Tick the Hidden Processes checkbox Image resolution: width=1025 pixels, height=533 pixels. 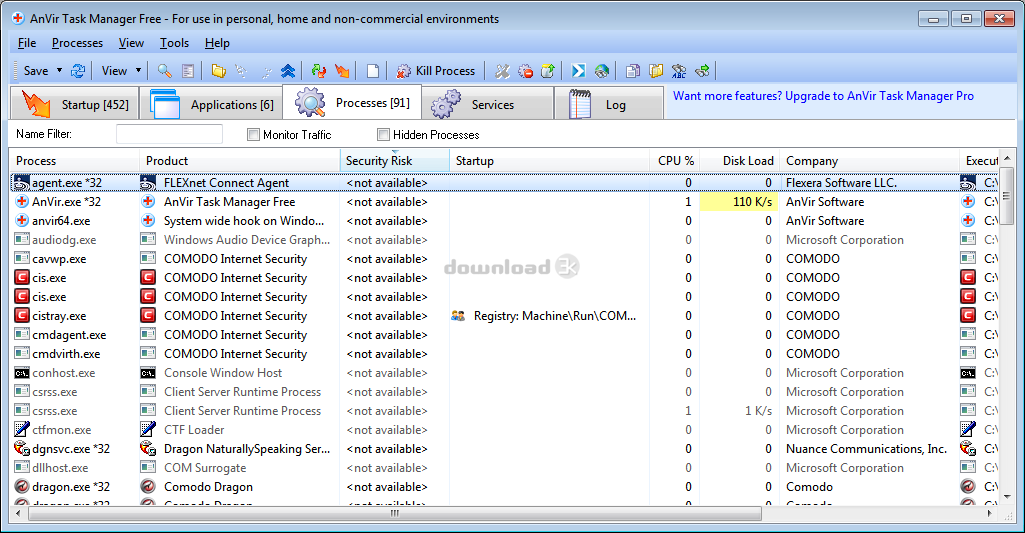(x=383, y=135)
